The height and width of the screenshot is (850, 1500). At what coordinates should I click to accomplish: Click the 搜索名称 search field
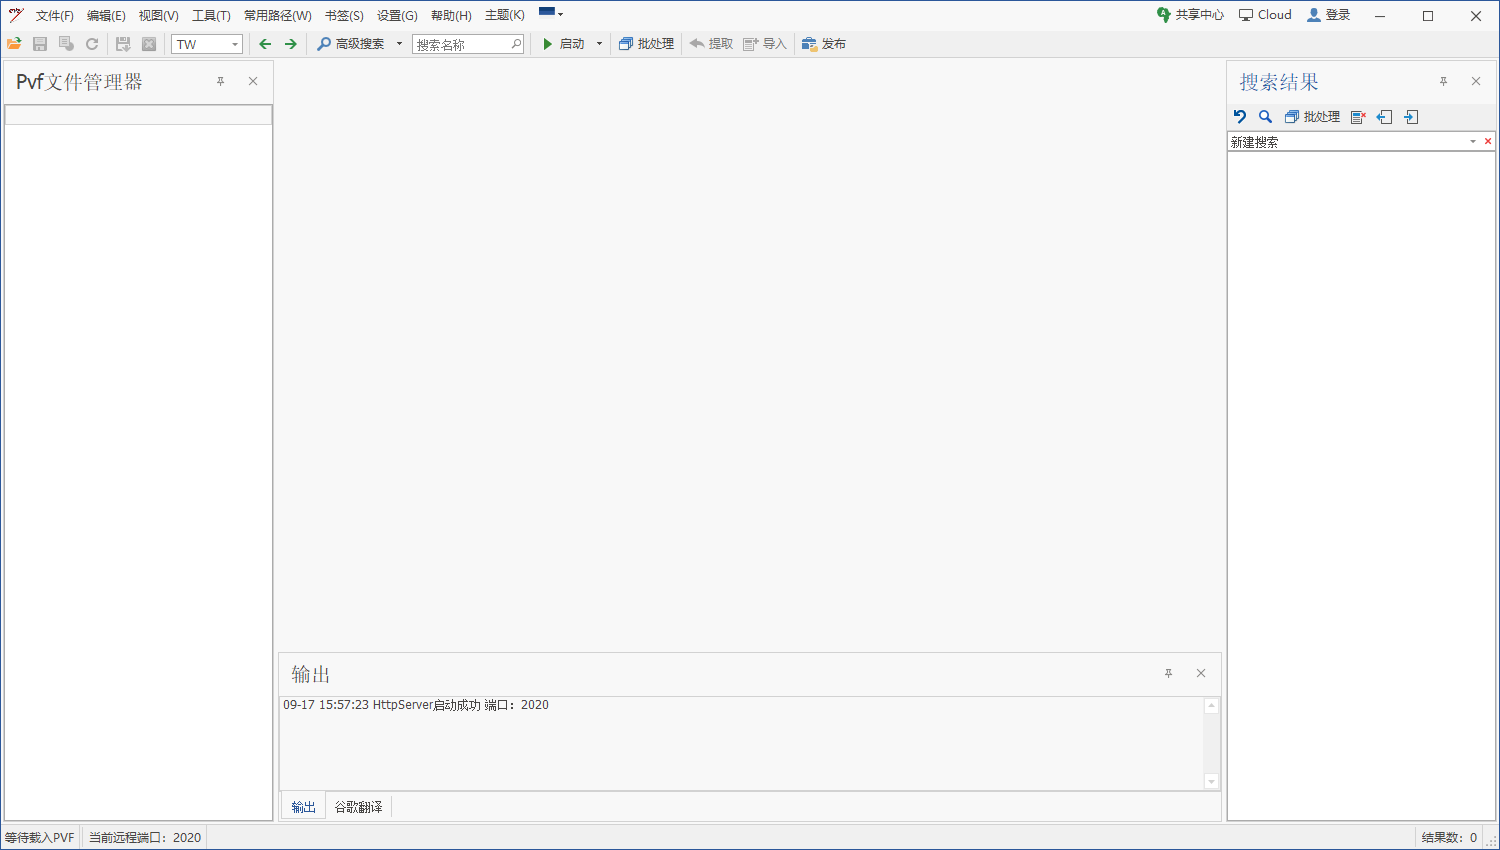462,44
